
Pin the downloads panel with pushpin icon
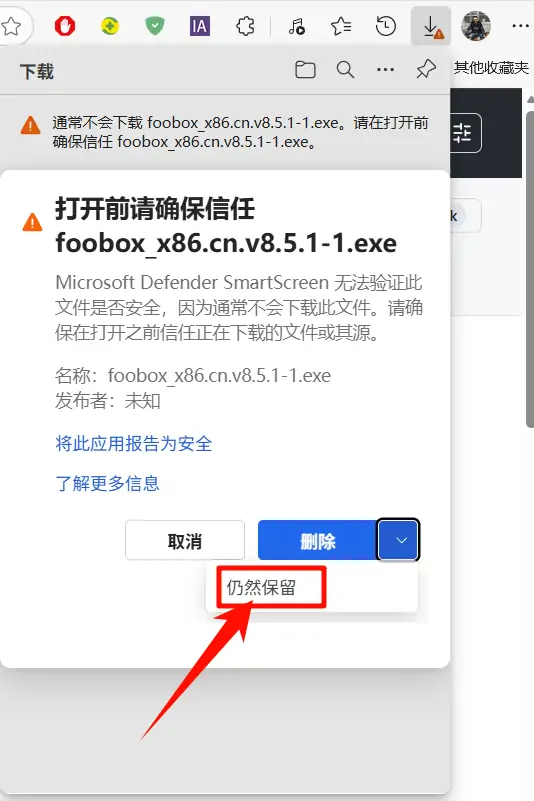click(x=426, y=69)
